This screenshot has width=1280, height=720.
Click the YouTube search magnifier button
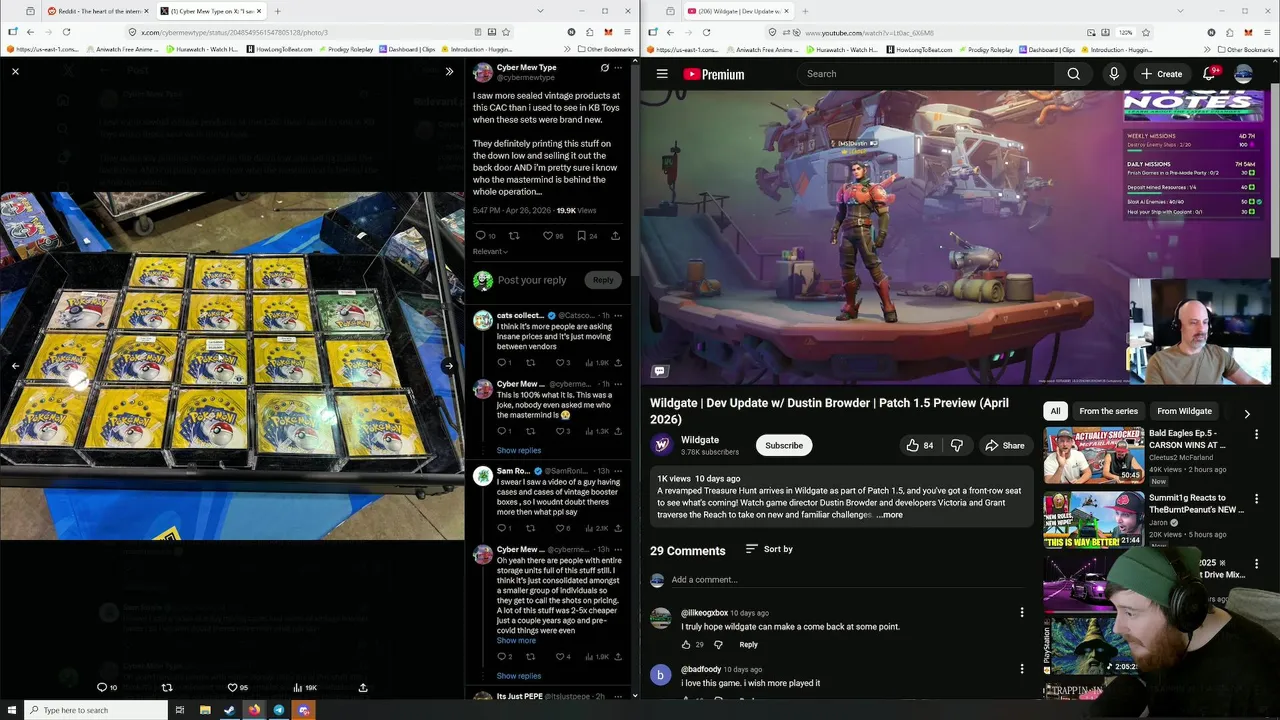point(1073,74)
